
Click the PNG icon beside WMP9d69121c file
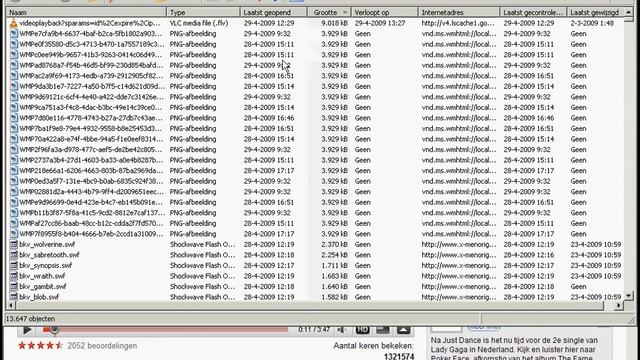tap(14, 97)
